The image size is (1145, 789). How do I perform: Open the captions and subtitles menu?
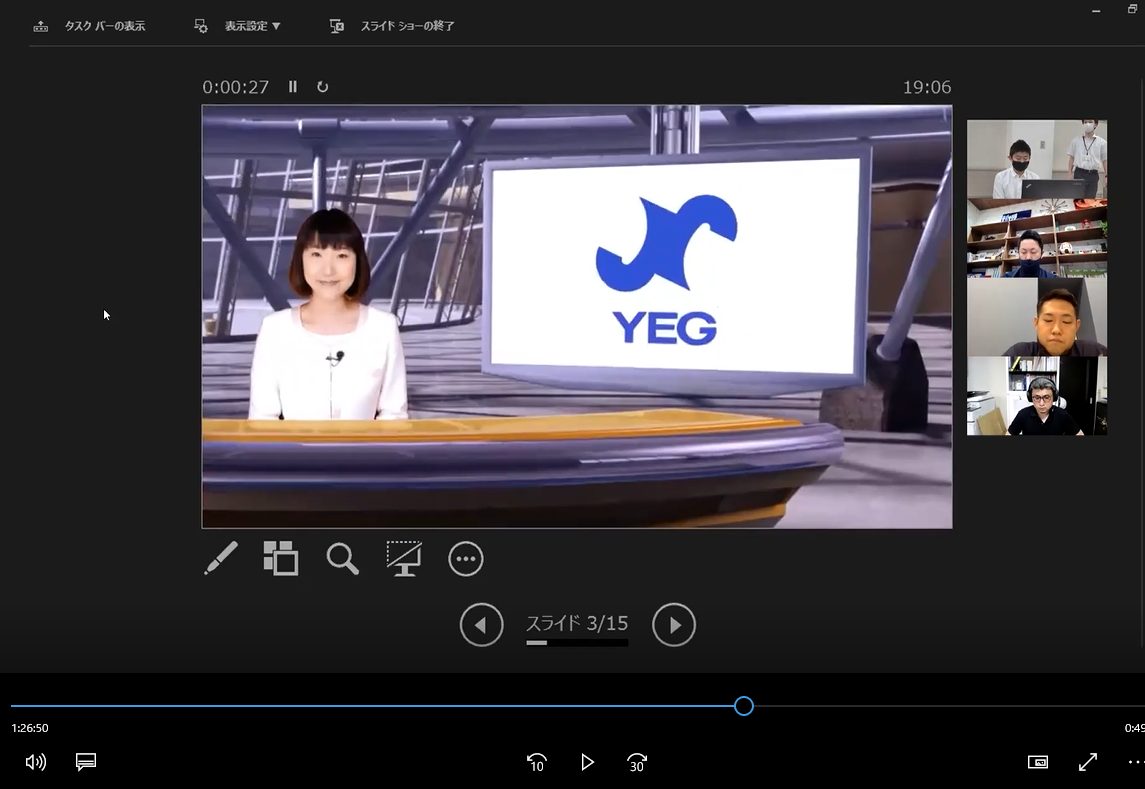(x=86, y=763)
